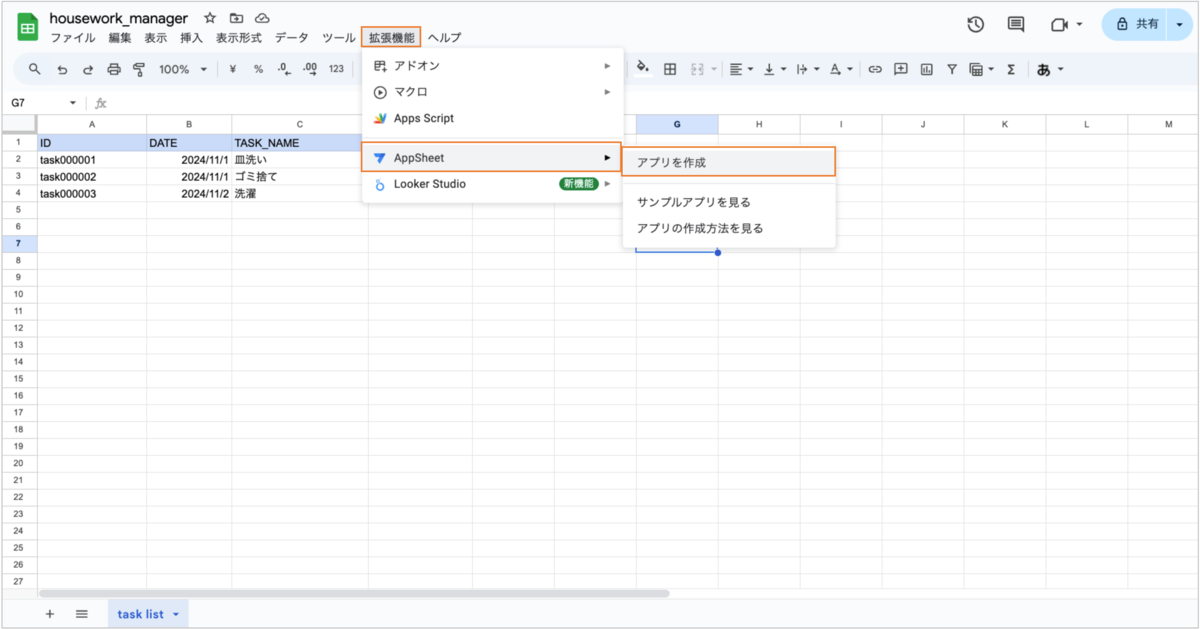This screenshot has width=1200, height=629.
Task: Open the all sheets list icon
Action: 82,614
